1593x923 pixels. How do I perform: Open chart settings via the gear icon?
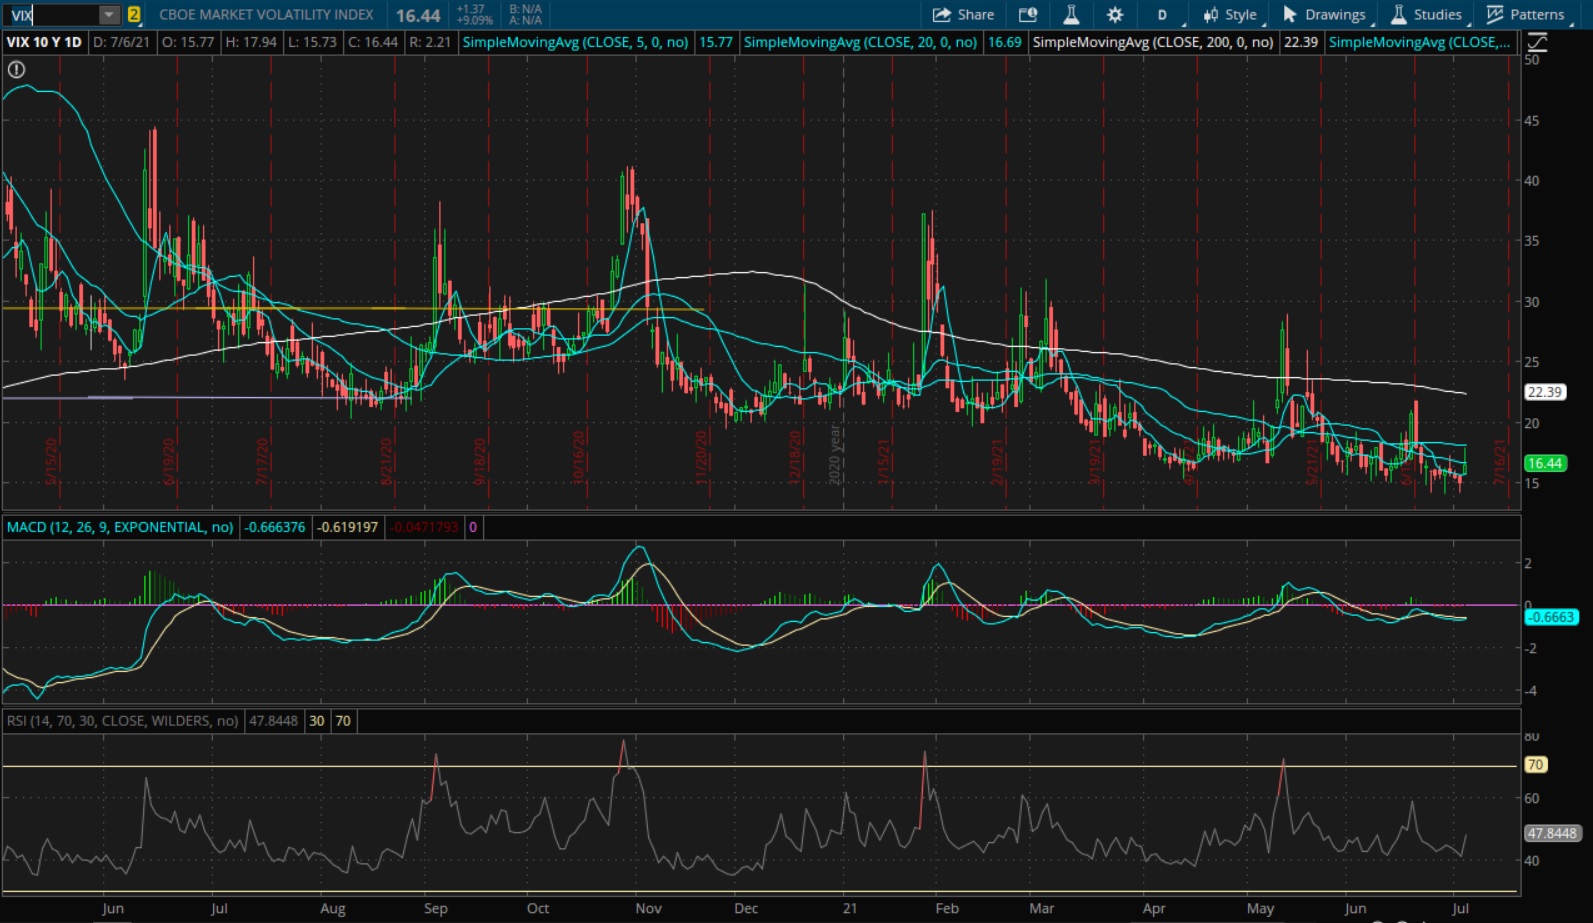tap(1115, 15)
